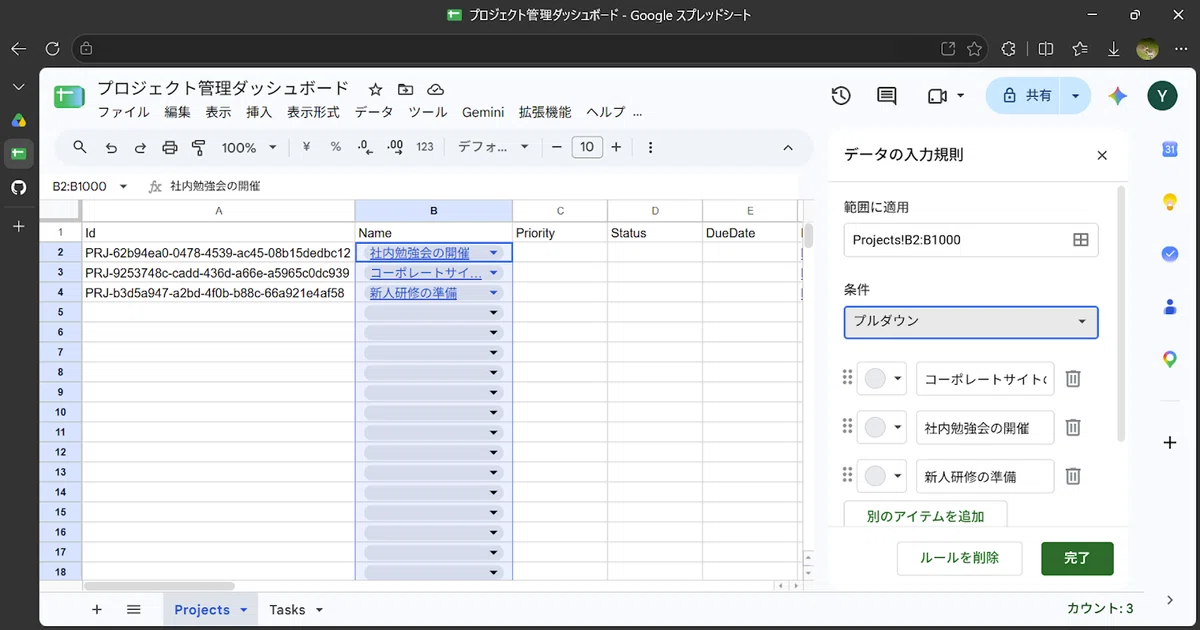Open GitHub icon in browser sidebar
Screen dimensions: 1200x630
tap(18, 187)
